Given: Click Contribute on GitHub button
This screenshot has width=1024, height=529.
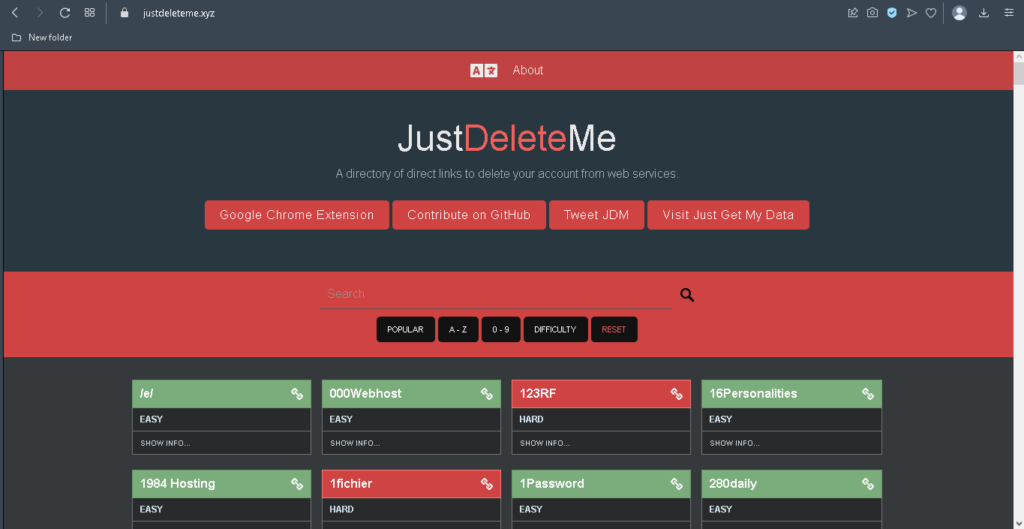Looking at the screenshot, I should [x=469, y=215].
